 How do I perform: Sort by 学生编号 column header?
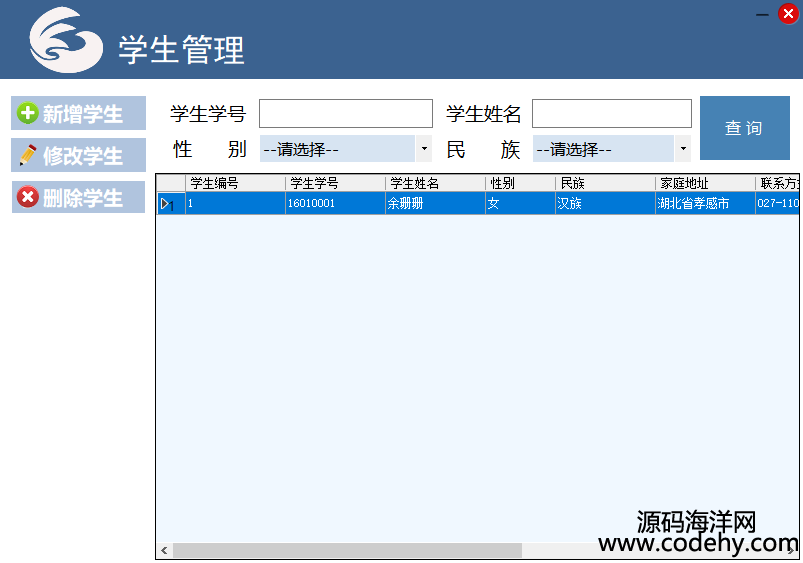click(235, 183)
